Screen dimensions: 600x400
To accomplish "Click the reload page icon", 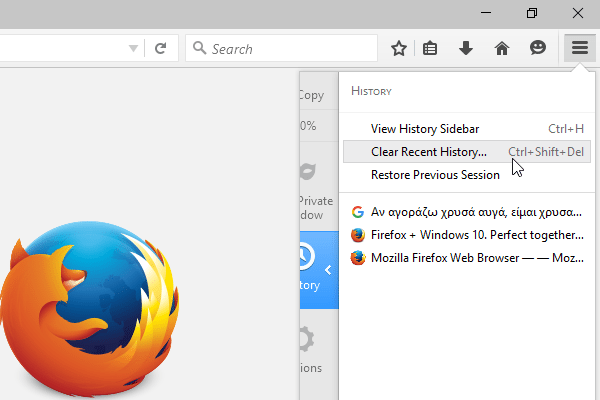I will pyautogui.click(x=160, y=48).
